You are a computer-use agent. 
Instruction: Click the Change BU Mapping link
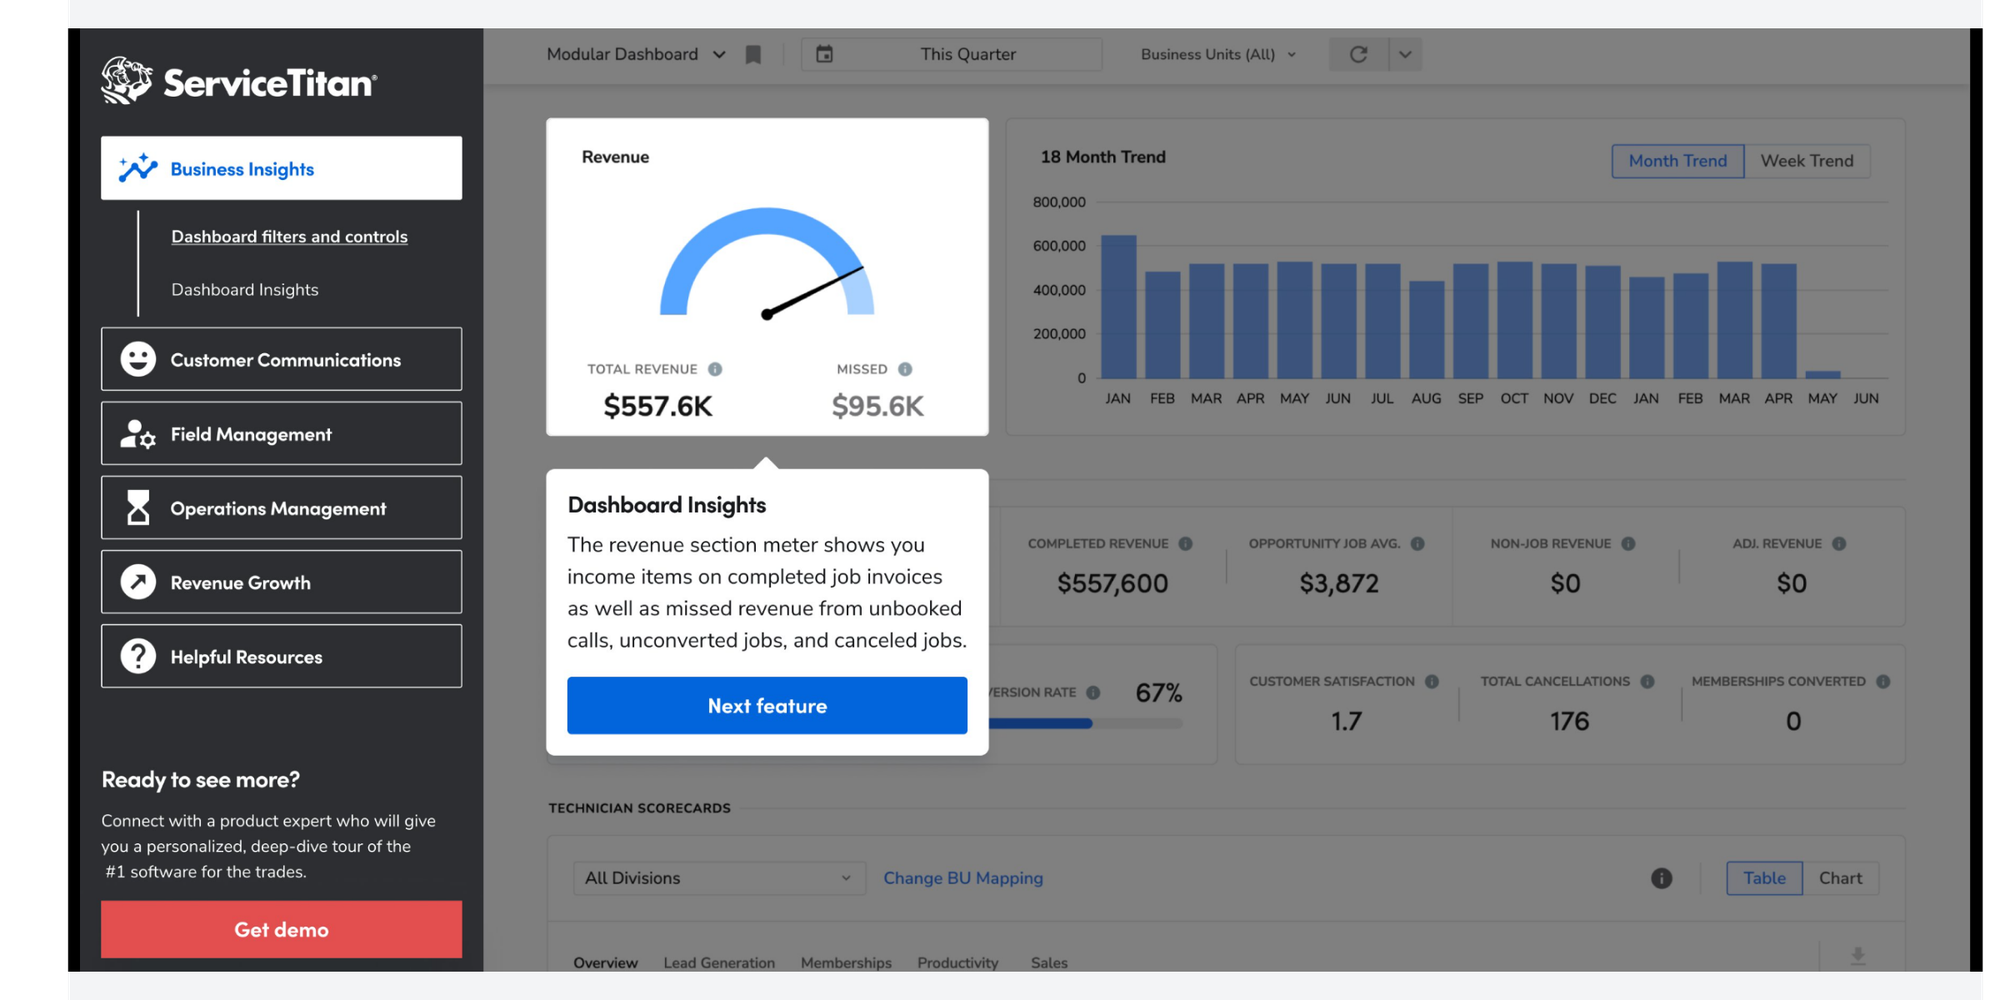[963, 878]
